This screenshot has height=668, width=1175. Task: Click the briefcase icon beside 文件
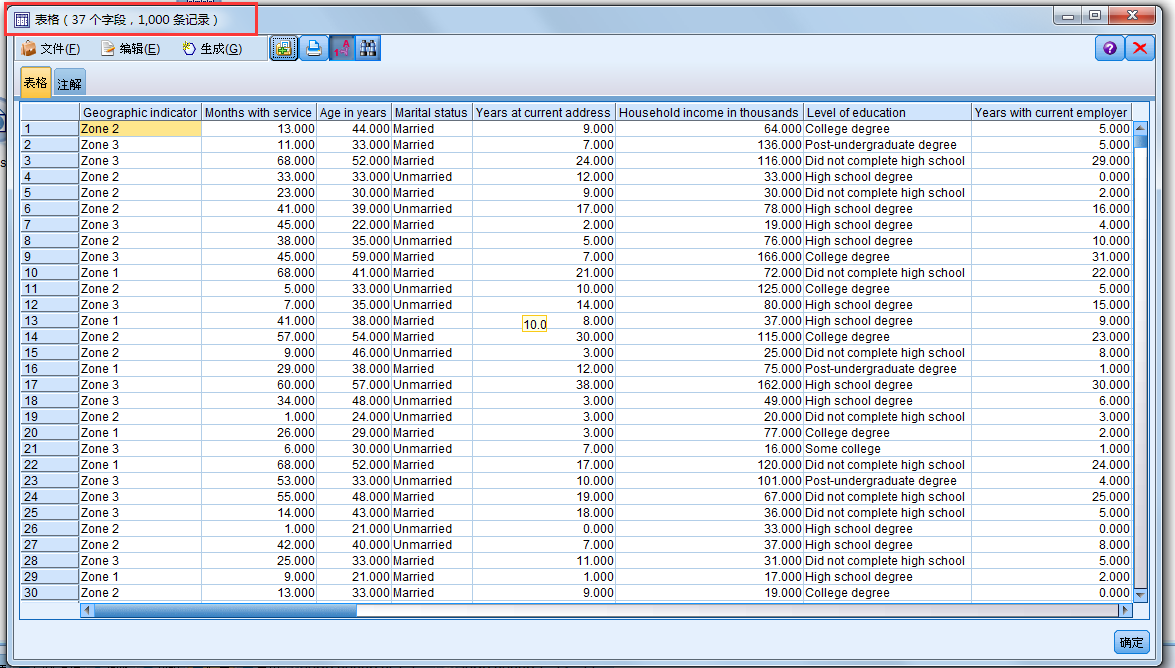[x=30, y=47]
